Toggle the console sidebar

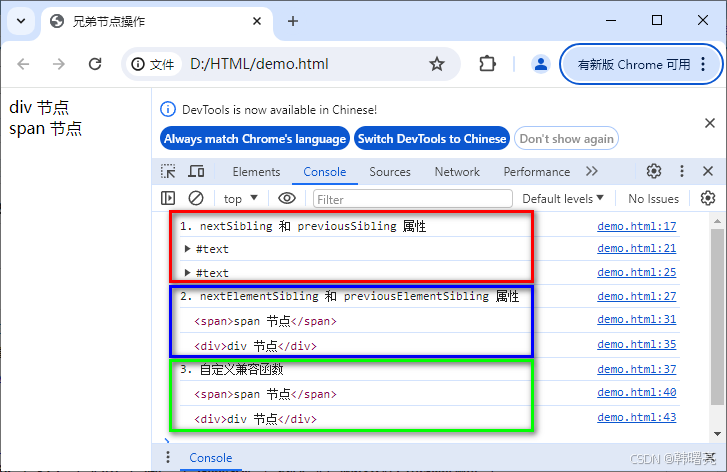coord(168,198)
